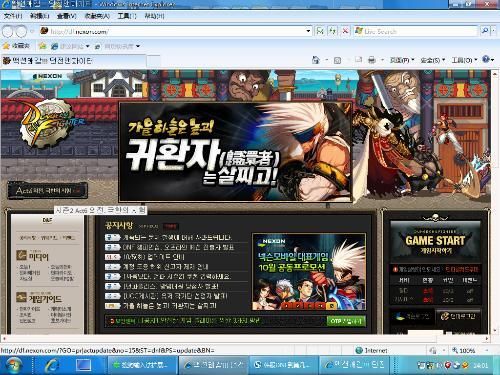Select the Dungeon Fighter browser tab
This screenshot has width=500, height=375.
(73, 61)
